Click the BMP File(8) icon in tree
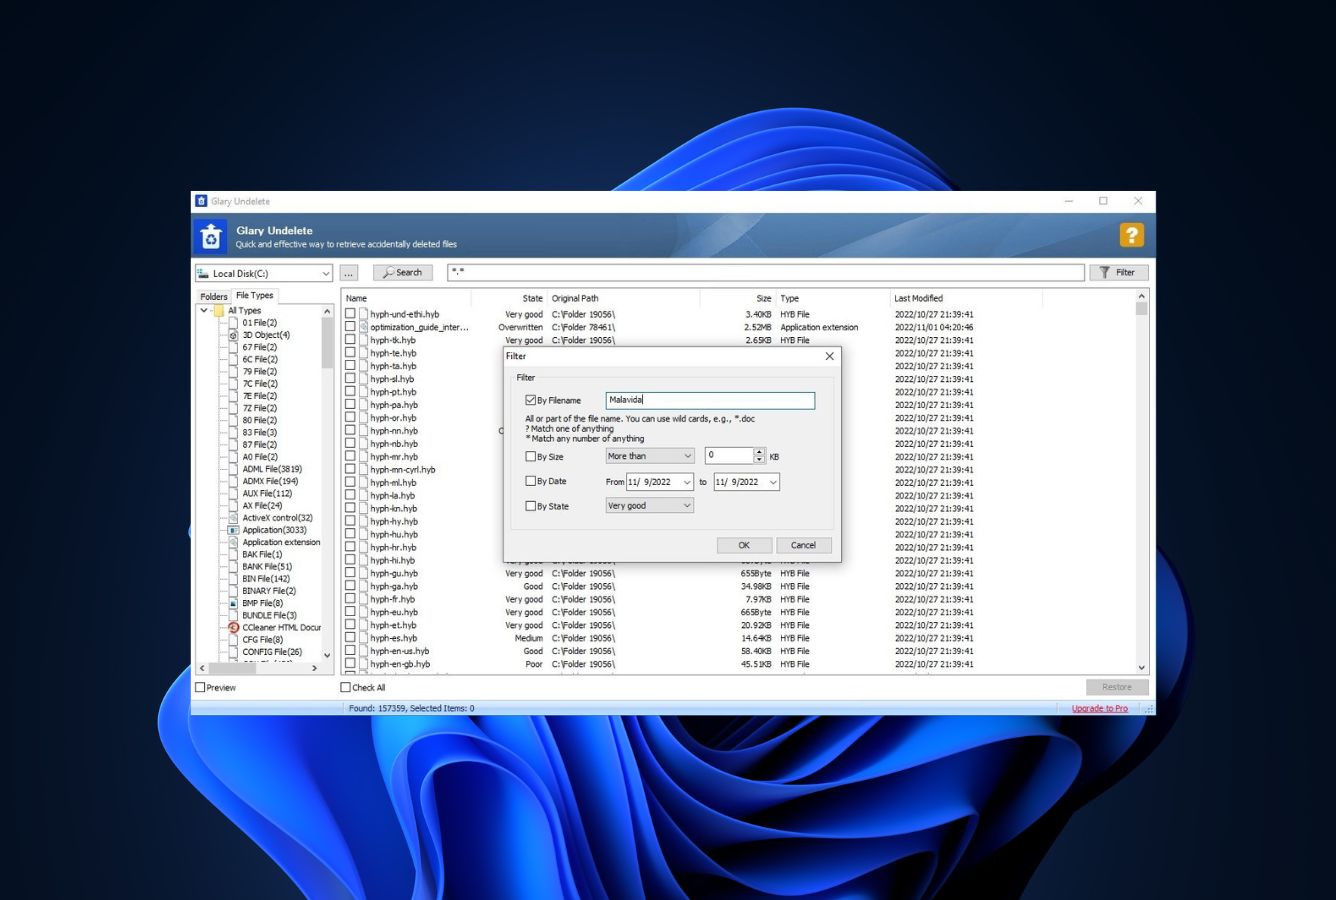Viewport: 1336px width, 900px height. pyautogui.click(x=233, y=604)
